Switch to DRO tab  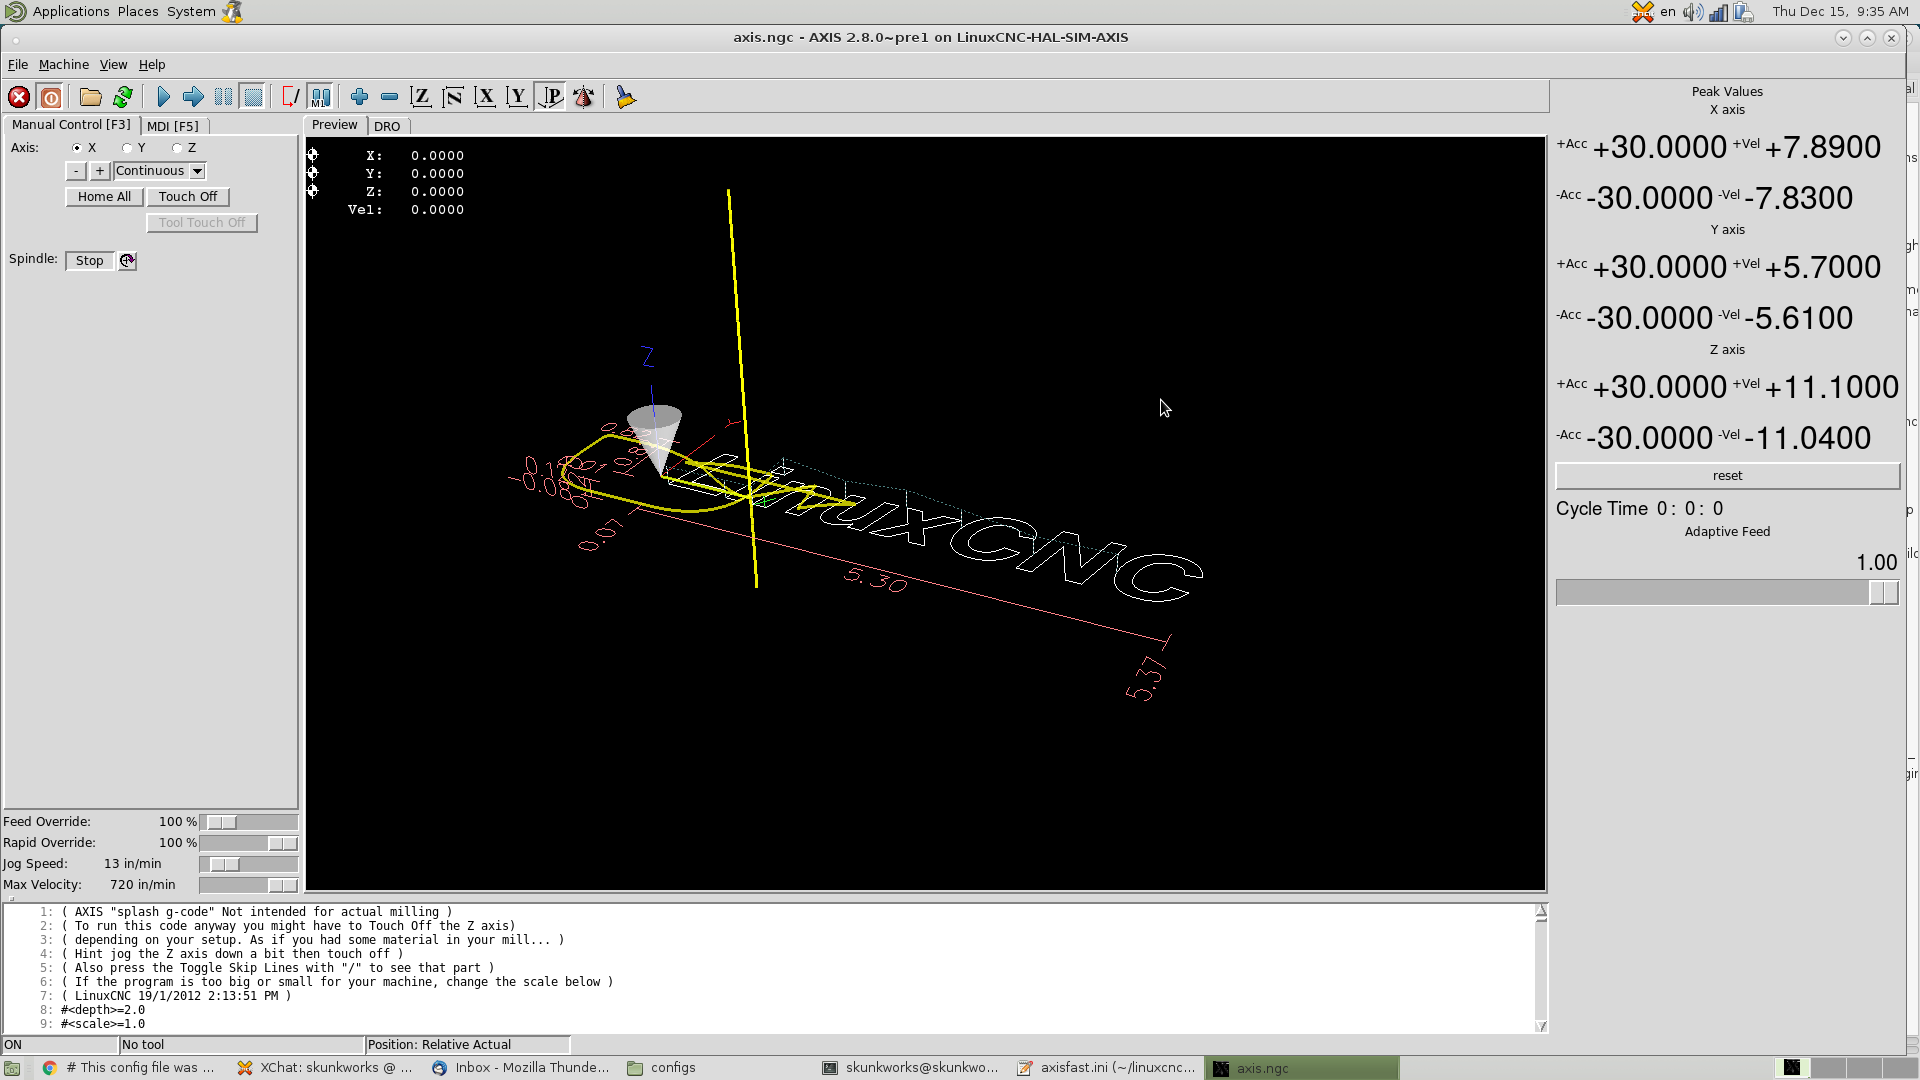click(x=387, y=126)
